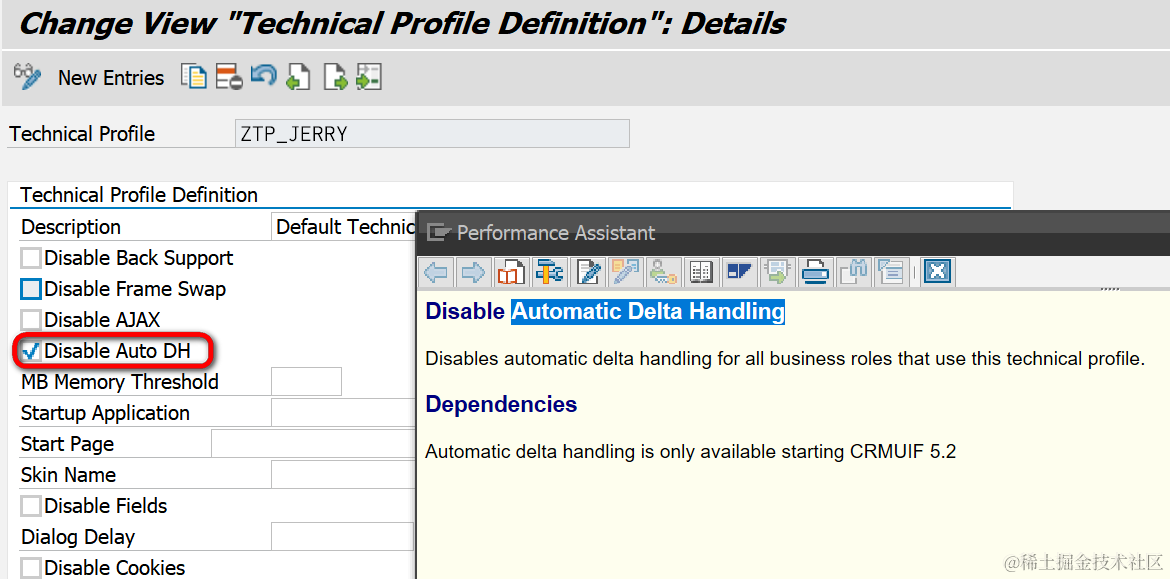
Task: Tick the Disable Cookies checkbox
Action: (31, 569)
